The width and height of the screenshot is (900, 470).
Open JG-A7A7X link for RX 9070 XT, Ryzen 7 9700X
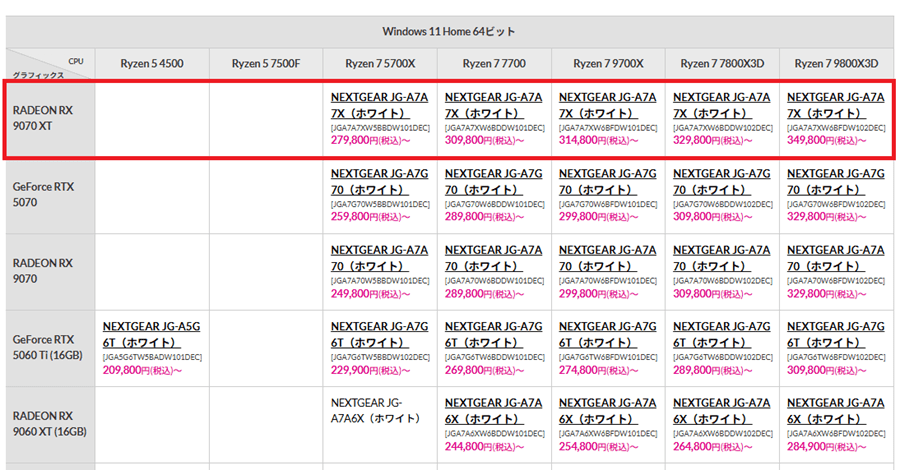point(607,106)
